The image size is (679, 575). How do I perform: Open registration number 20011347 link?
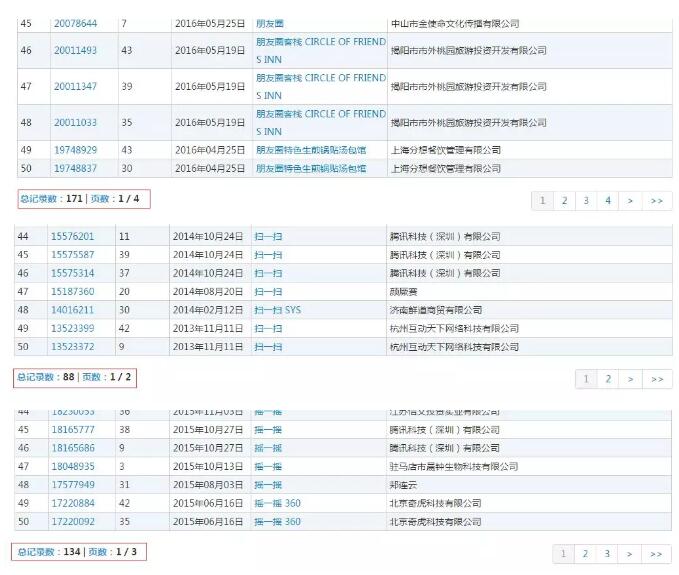coord(75,86)
